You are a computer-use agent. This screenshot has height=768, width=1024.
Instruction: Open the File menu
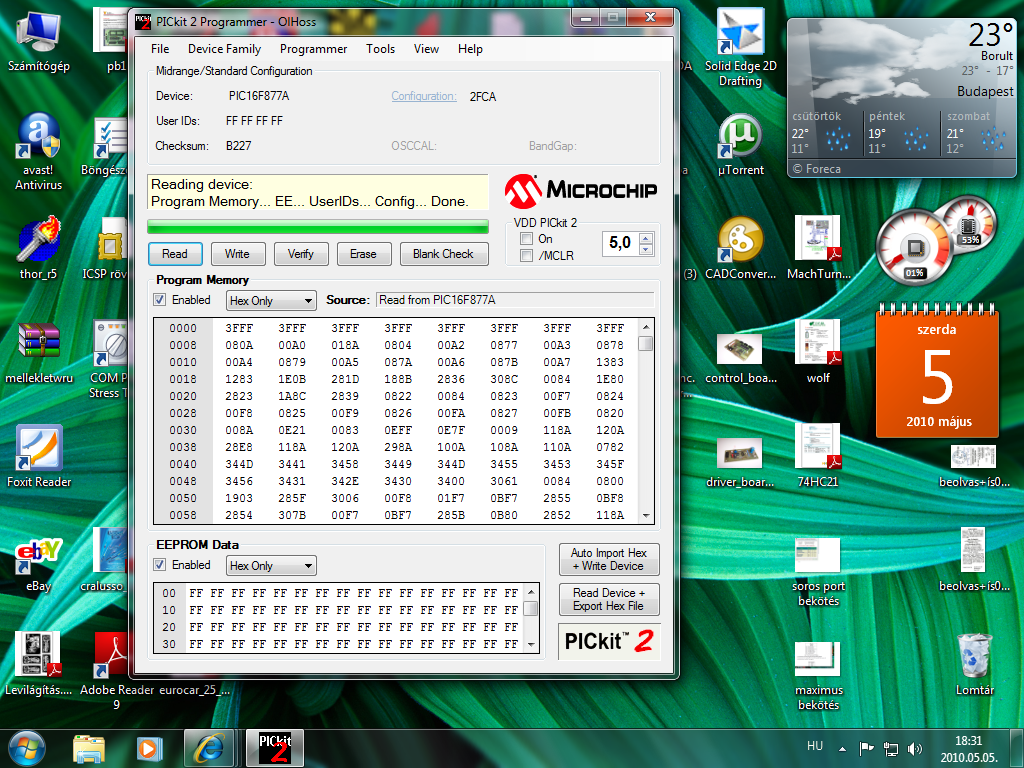click(160, 49)
